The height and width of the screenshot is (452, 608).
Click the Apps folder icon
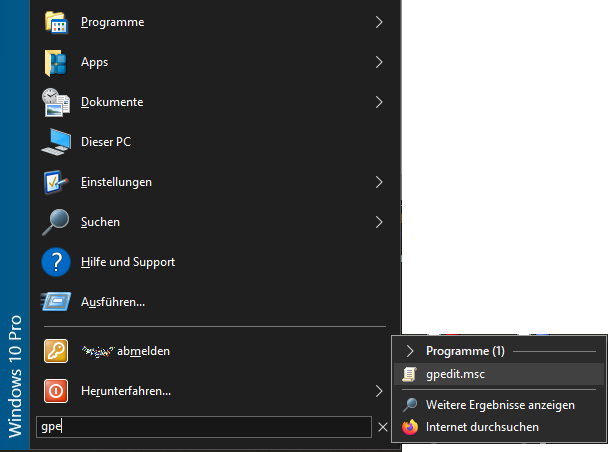click(x=56, y=62)
